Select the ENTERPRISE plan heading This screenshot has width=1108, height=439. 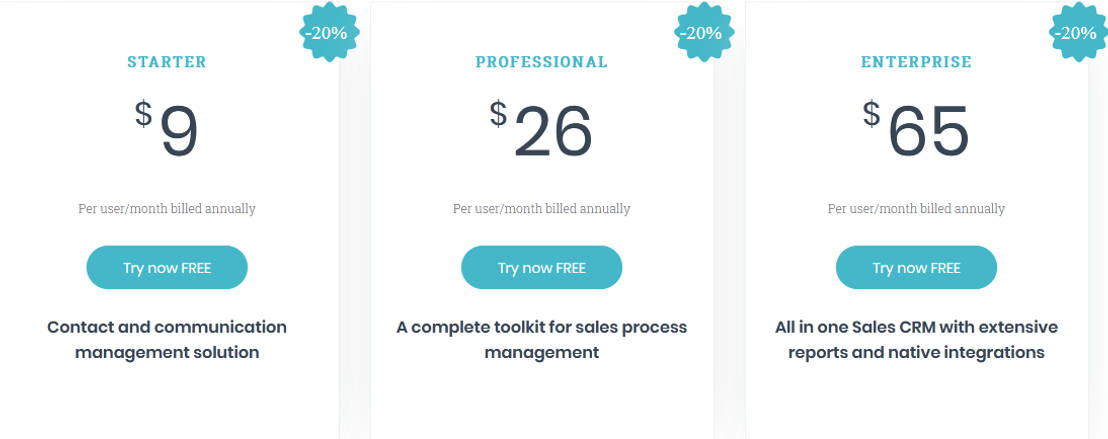pyautogui.click(x=916, y=62)
